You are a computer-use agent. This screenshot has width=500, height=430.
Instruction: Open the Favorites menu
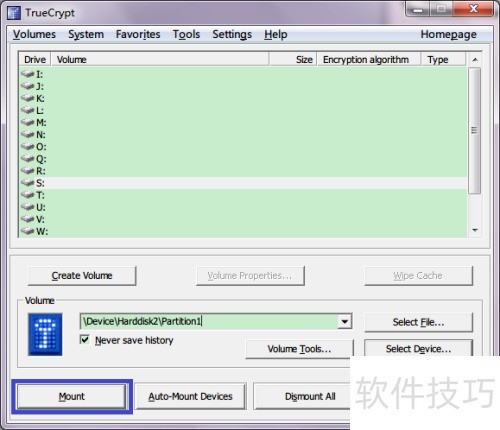pos(138,34)
